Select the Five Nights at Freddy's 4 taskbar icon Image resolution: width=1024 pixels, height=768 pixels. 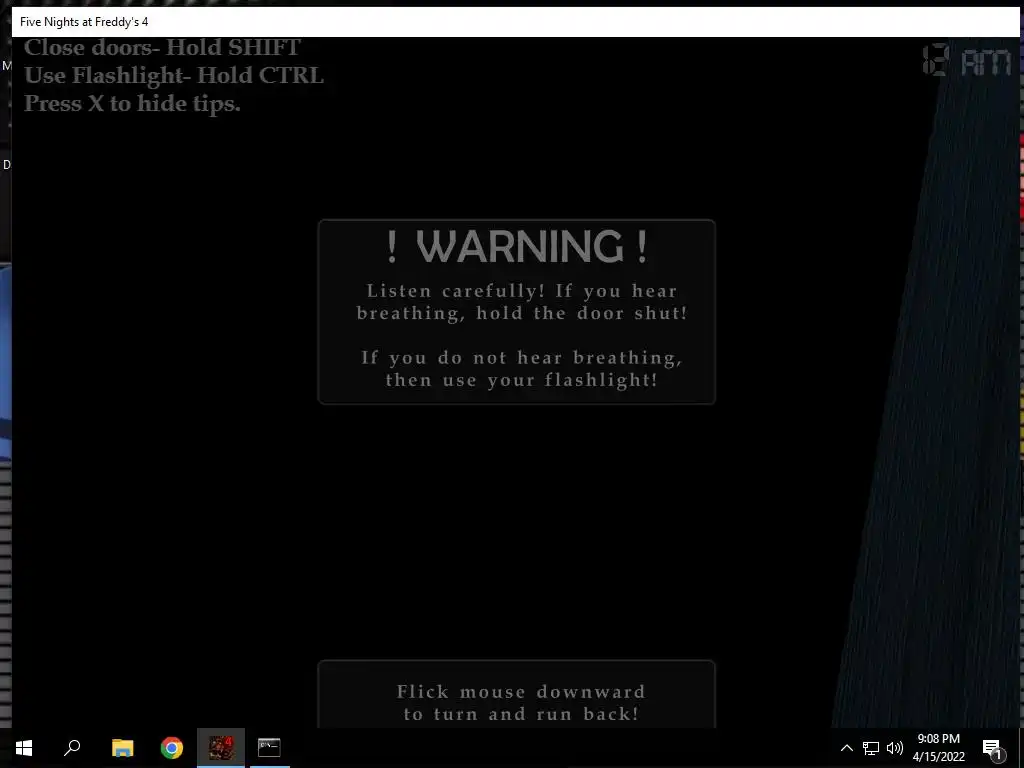tap(221, 748)
